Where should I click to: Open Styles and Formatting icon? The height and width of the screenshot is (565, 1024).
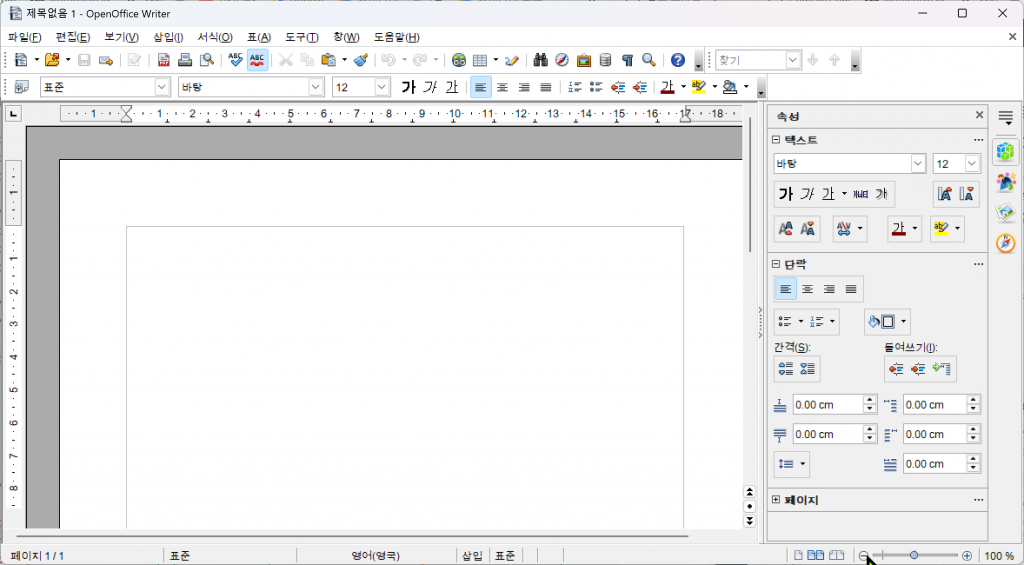pos(22,87)
